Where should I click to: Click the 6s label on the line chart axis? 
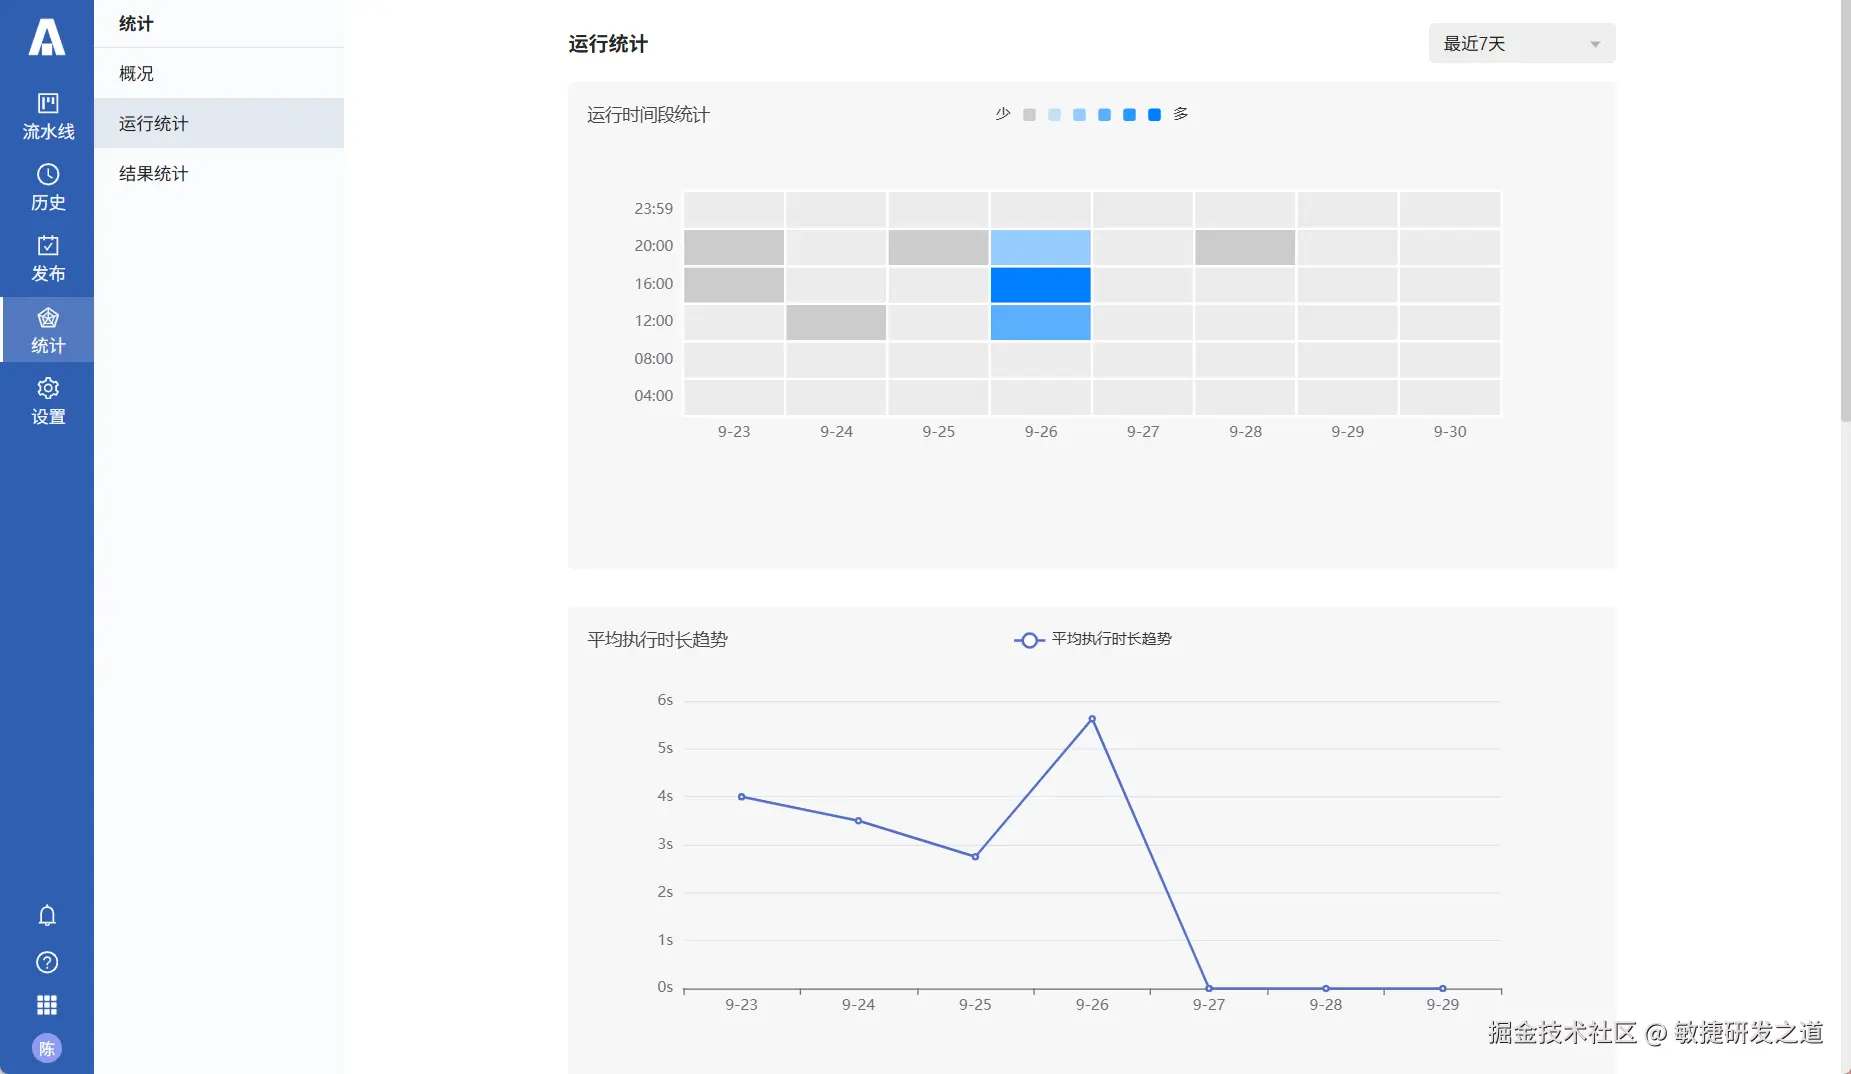(665, 700)
